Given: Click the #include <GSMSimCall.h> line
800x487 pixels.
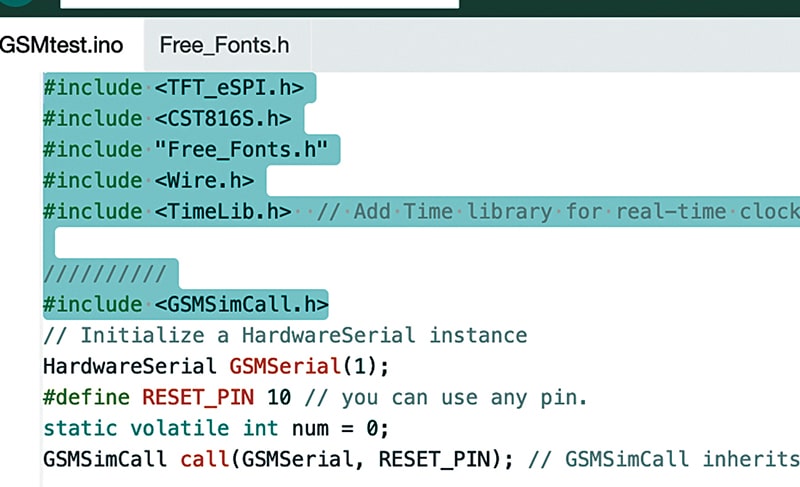Looking at the screenshot, I should (186, 304).
